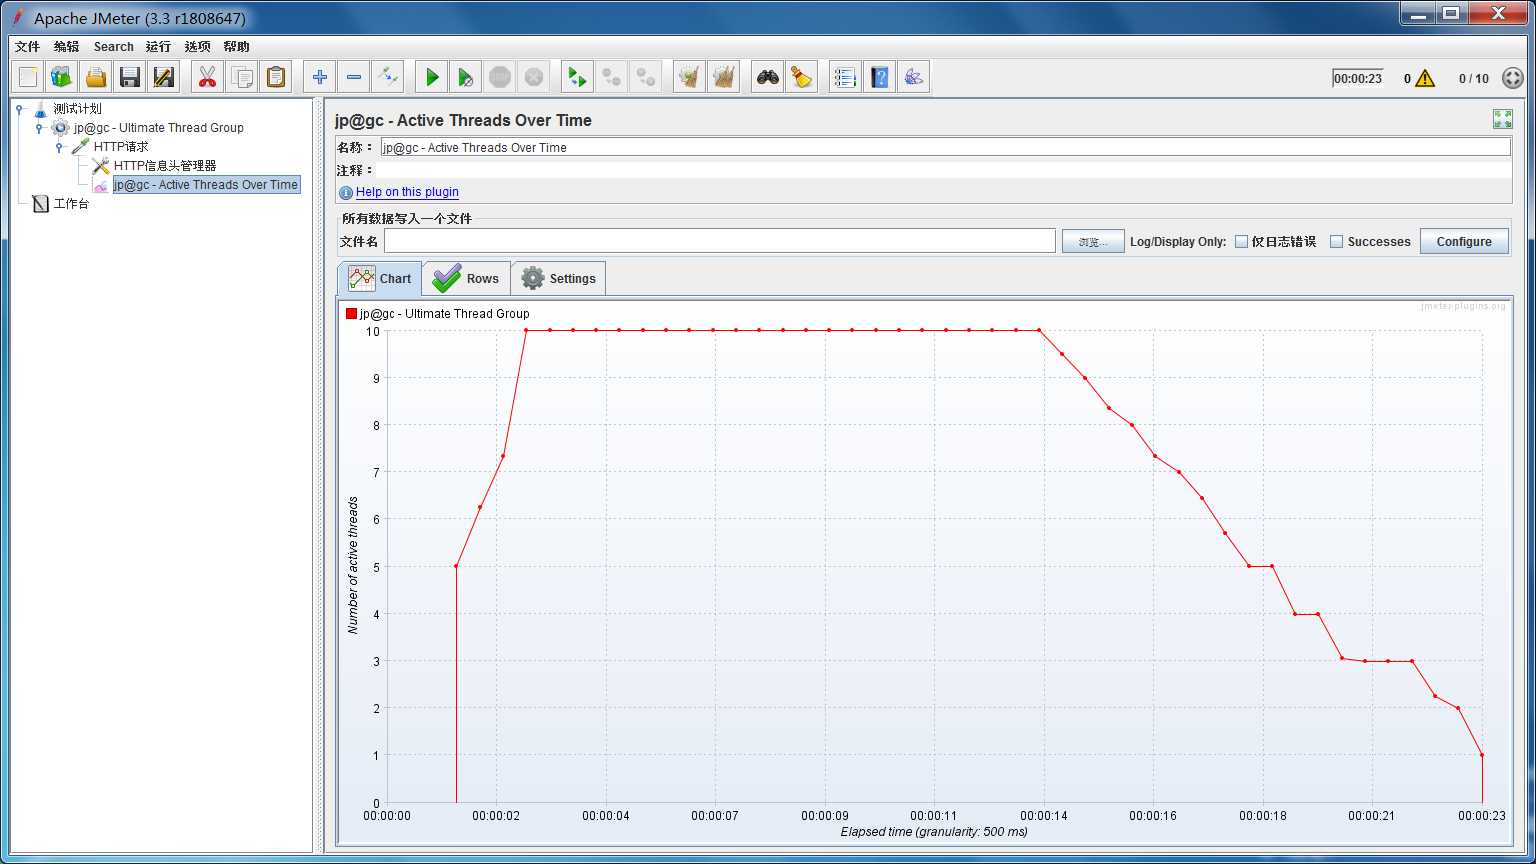The image size is (1536, 864).
Task: Open the function helper list icon
Action: click(845, 77)
